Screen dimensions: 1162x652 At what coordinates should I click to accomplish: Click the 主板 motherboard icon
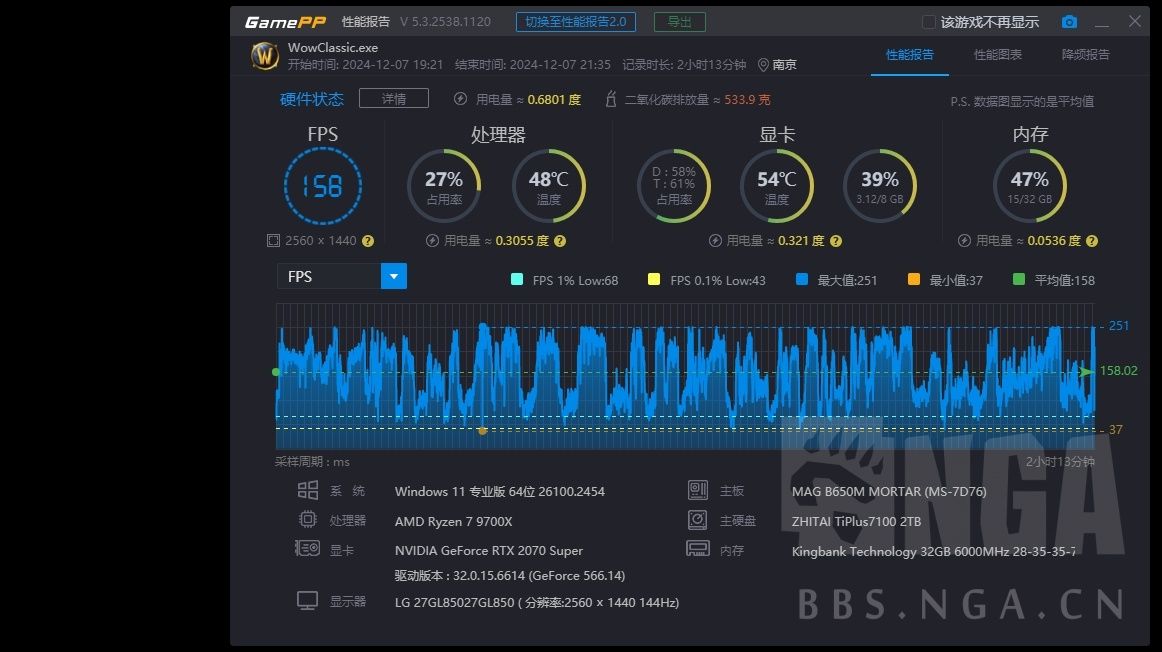point(697,490)
